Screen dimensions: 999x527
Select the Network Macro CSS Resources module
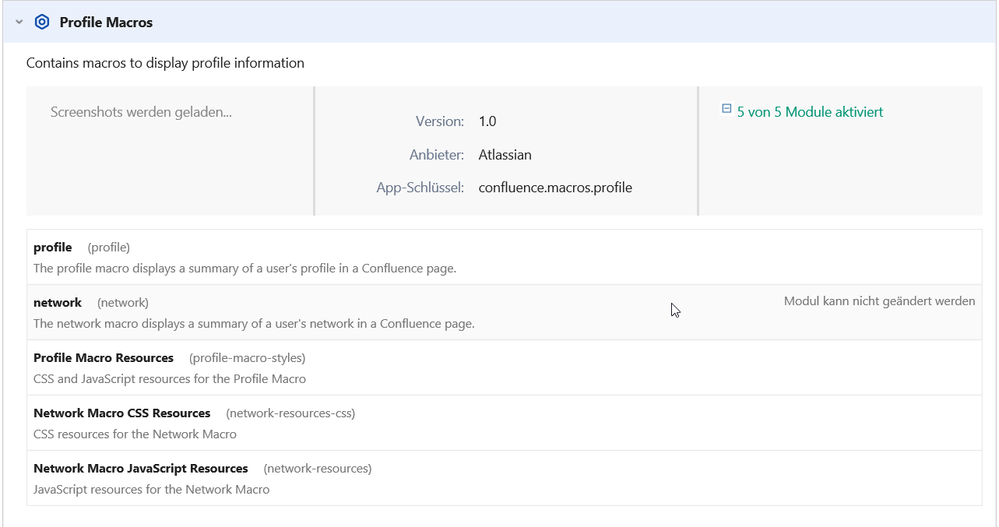[504, 423]
